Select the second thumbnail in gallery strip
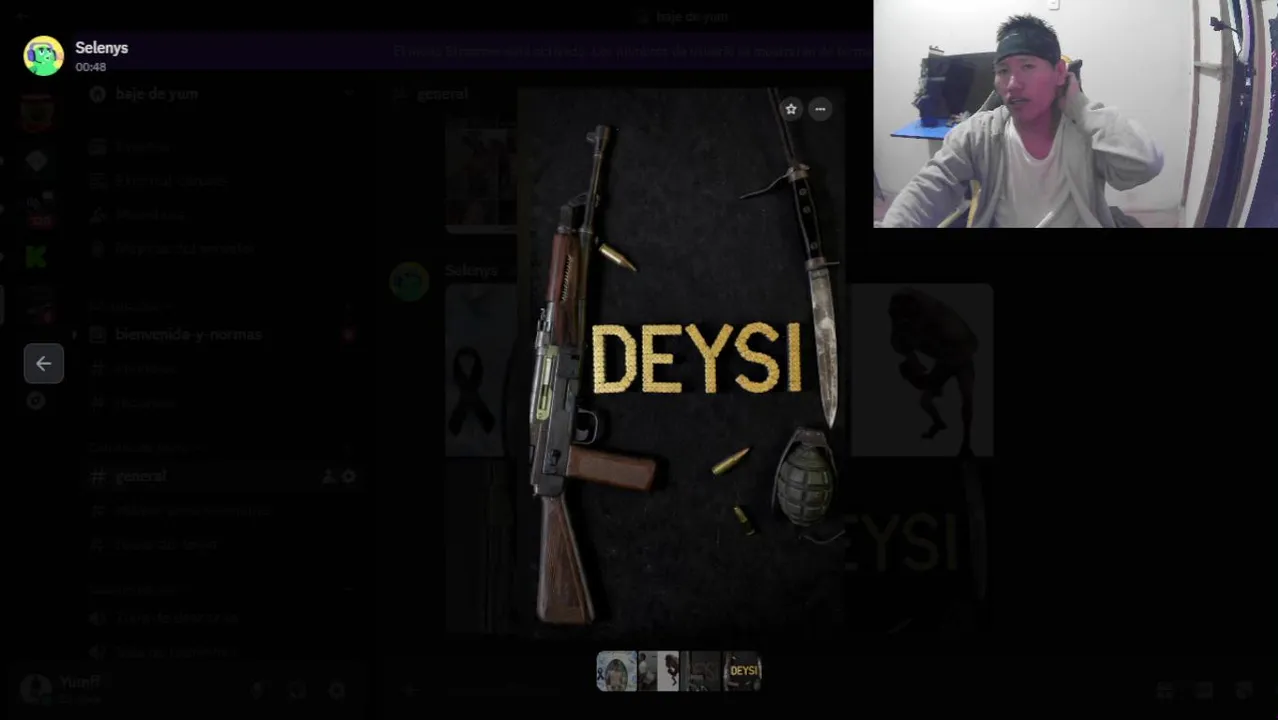 pyautogui.click(x=658, y=671)
